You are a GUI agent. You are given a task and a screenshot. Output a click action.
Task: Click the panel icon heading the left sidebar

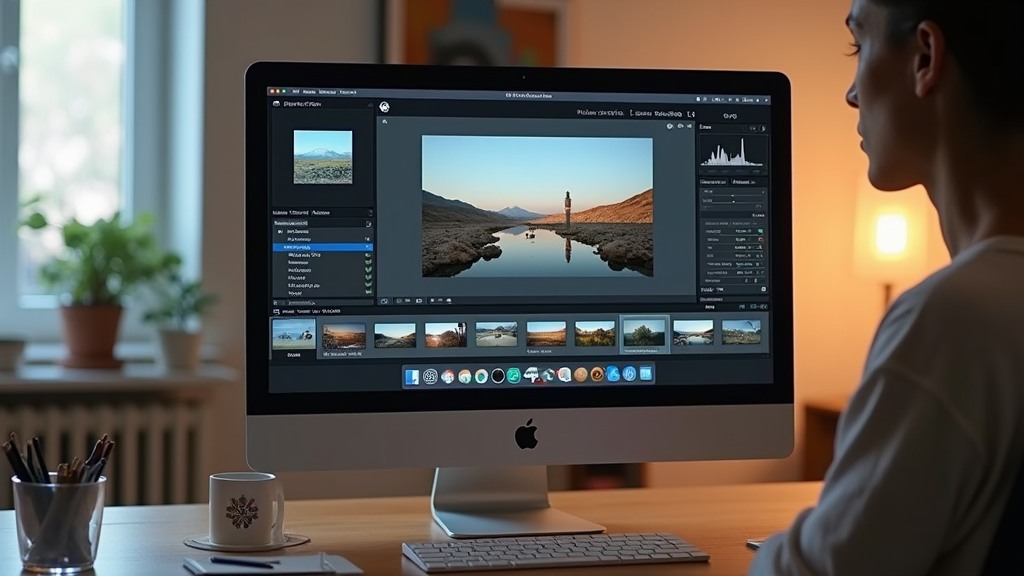277,104
